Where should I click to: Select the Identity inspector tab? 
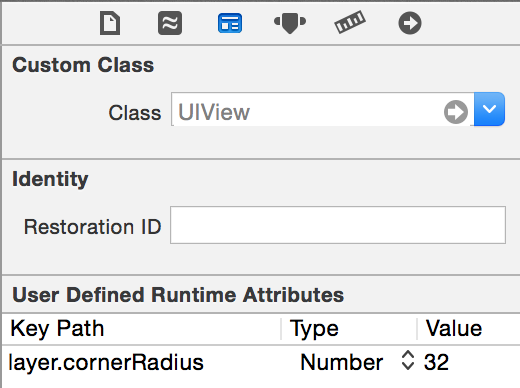230,23
